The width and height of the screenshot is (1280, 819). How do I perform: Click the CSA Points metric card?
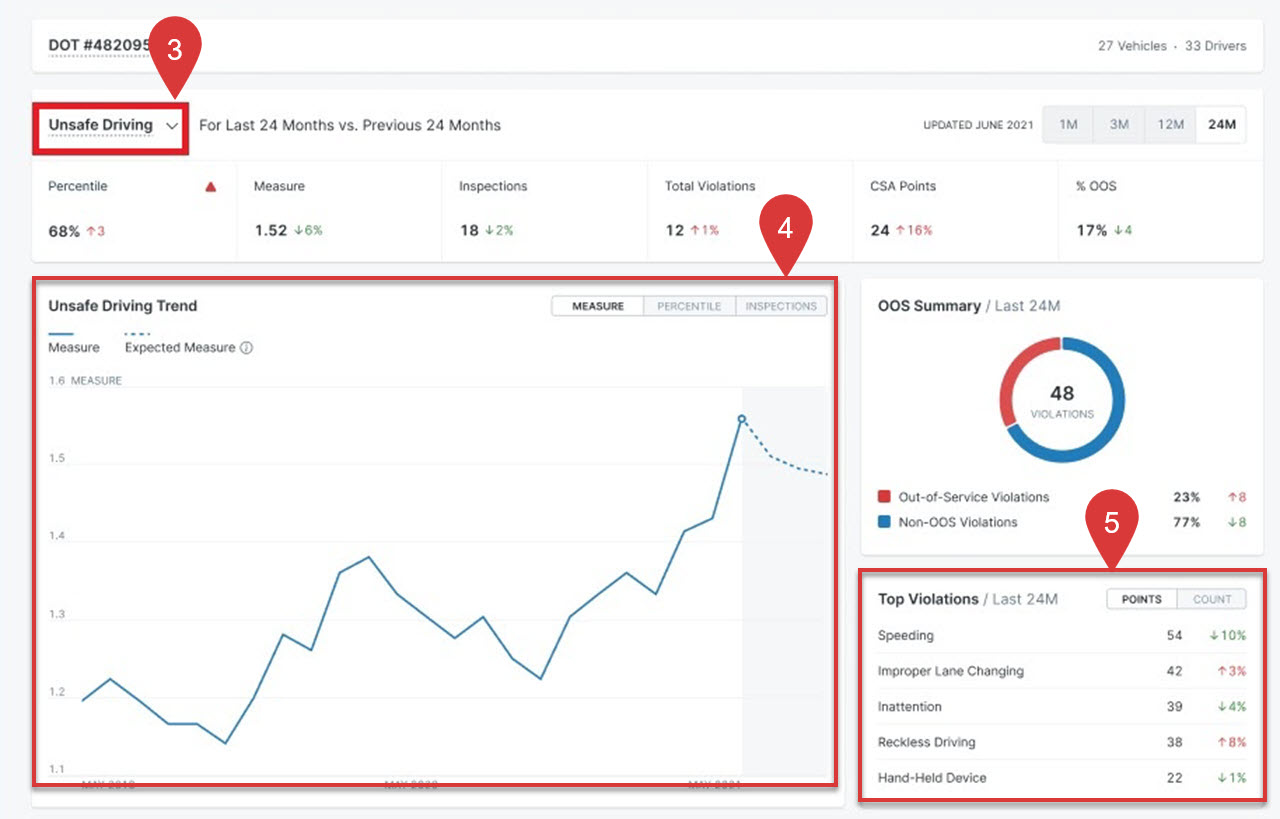(x=956, y=208)
